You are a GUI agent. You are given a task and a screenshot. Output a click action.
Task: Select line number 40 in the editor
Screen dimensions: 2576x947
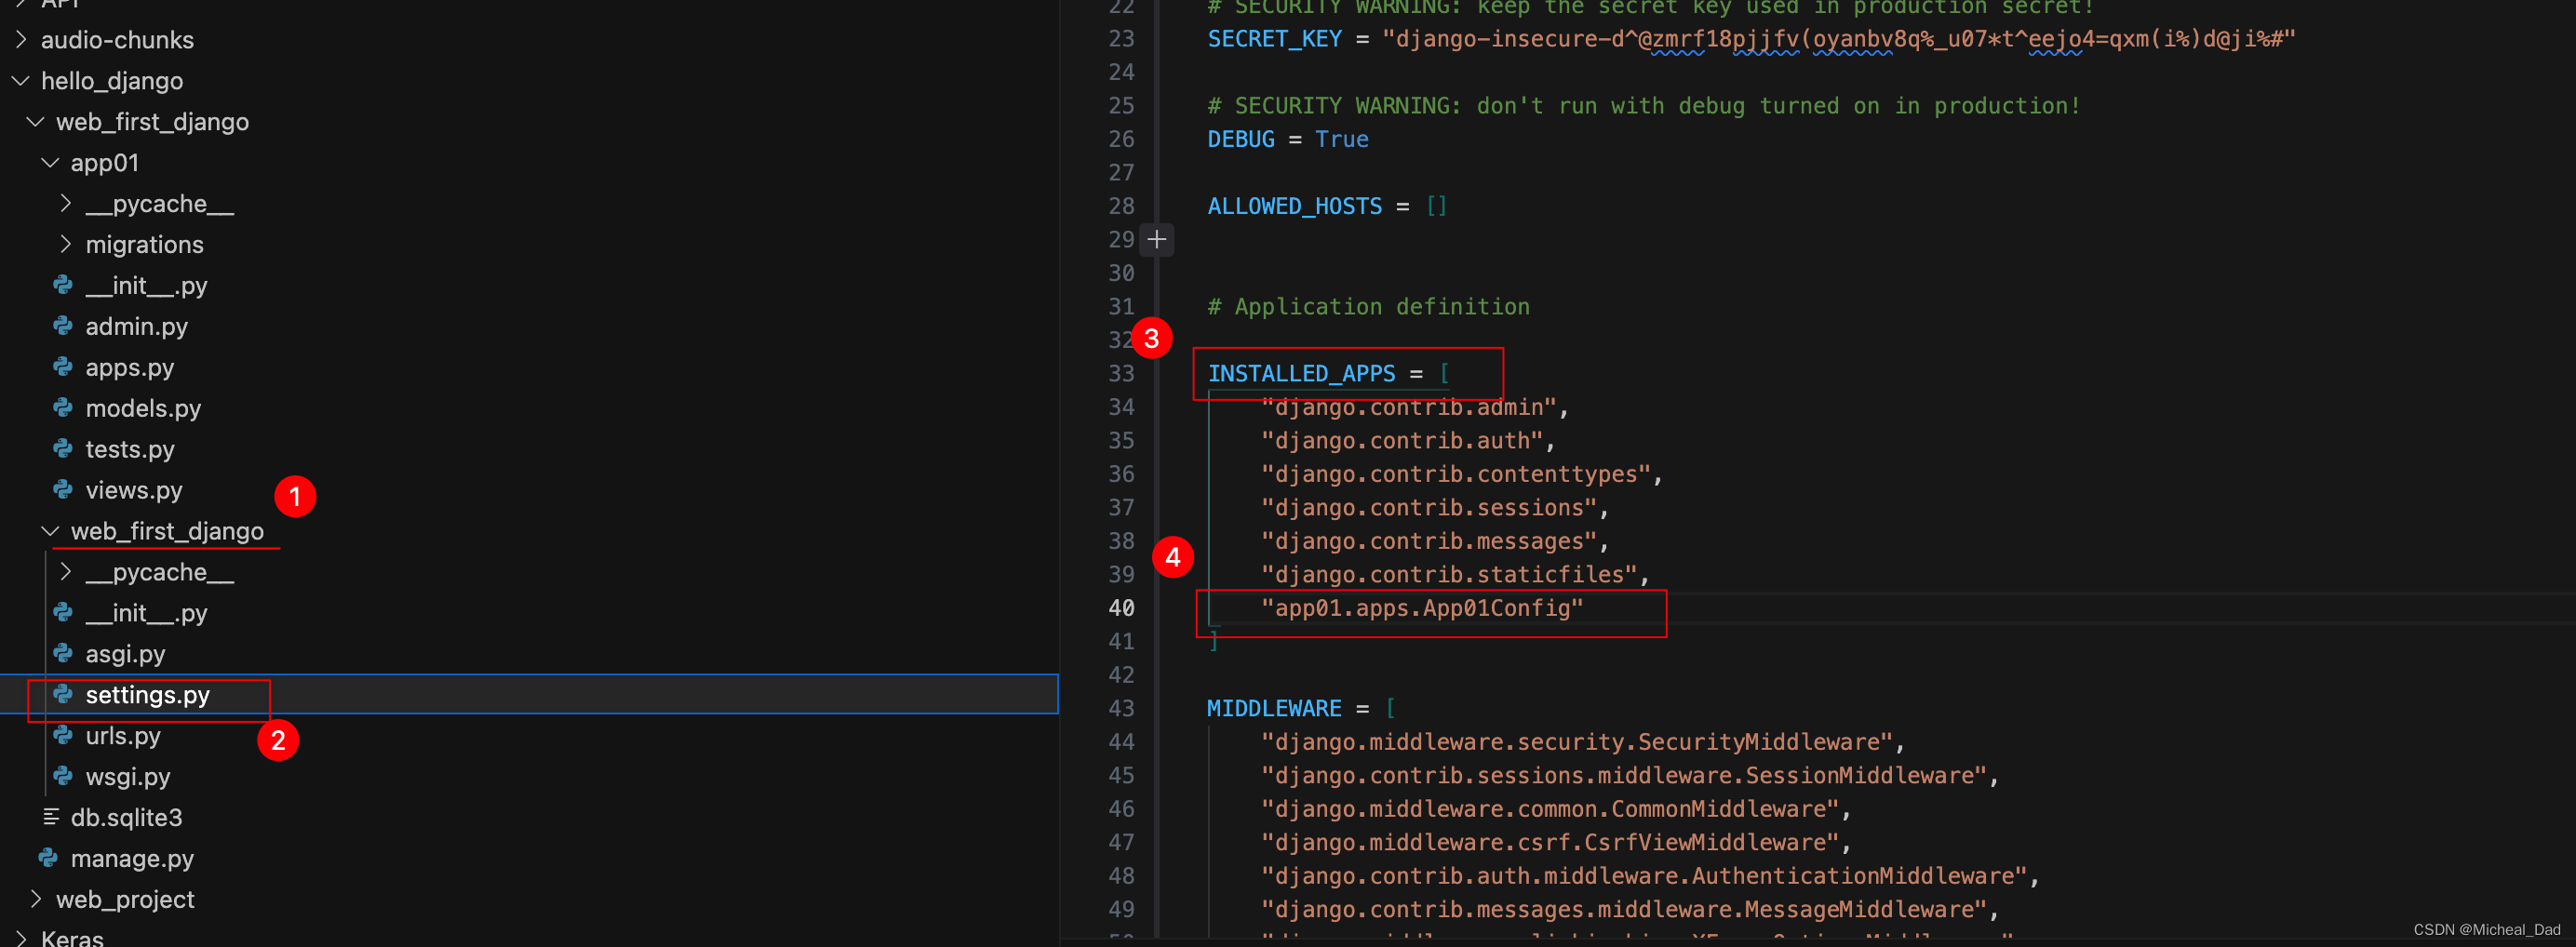[x=1122, y=607]
